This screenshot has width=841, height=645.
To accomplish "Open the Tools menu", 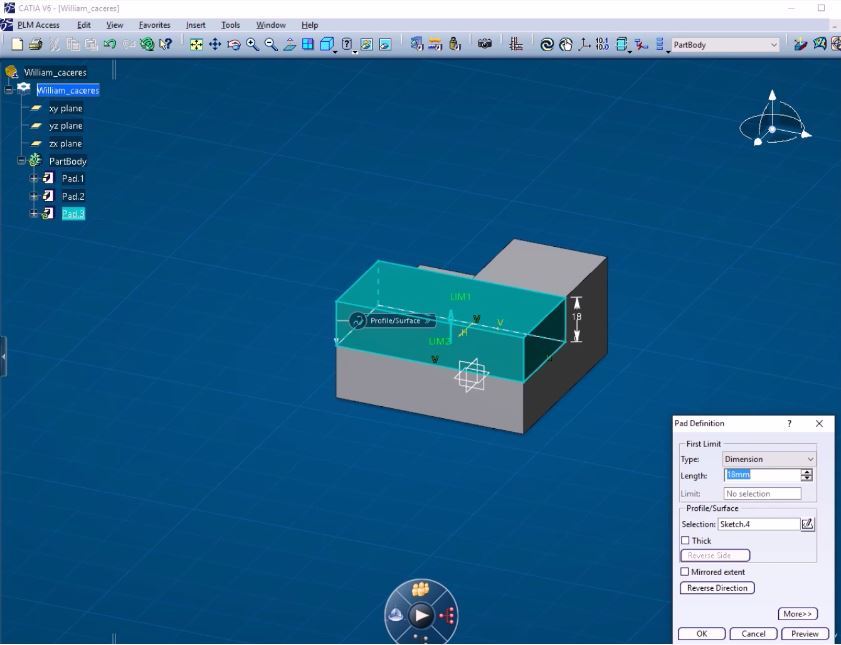I will pos(230,25).
